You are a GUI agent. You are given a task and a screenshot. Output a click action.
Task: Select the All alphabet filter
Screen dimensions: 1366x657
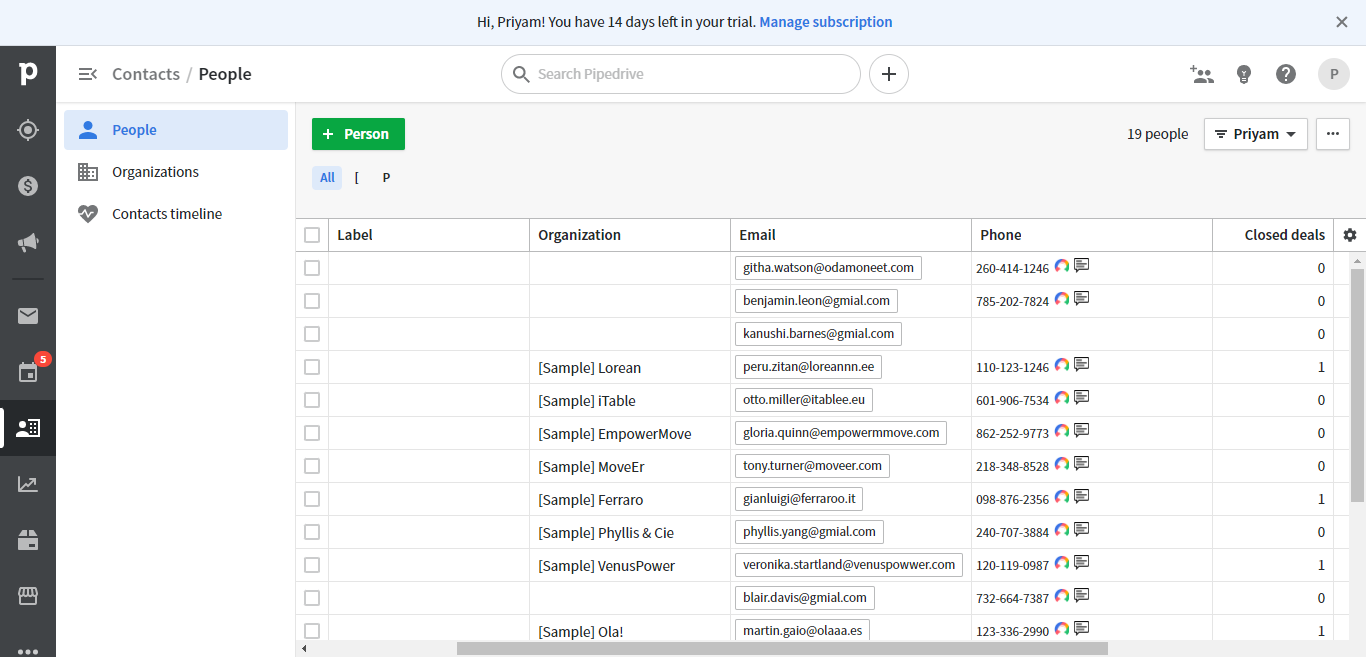point(327,178)
